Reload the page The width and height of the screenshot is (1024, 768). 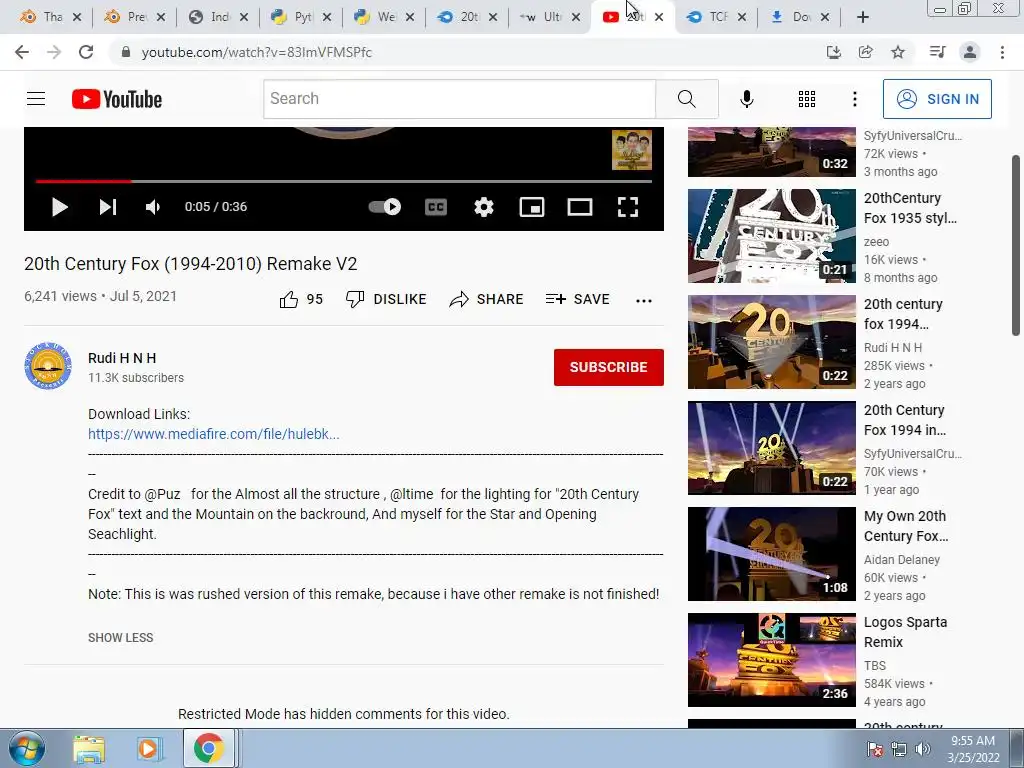(x=86, y=52)
